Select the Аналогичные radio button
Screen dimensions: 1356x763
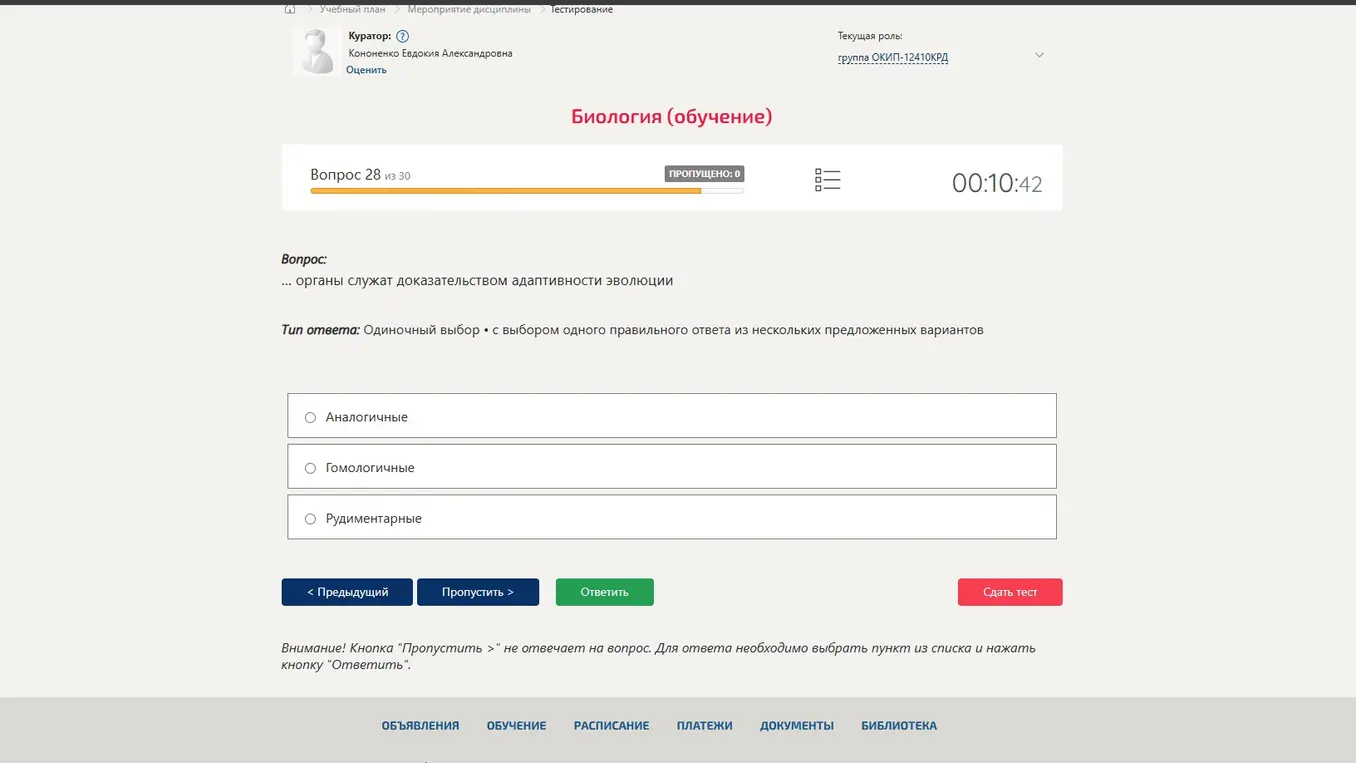tap(310, 417)
